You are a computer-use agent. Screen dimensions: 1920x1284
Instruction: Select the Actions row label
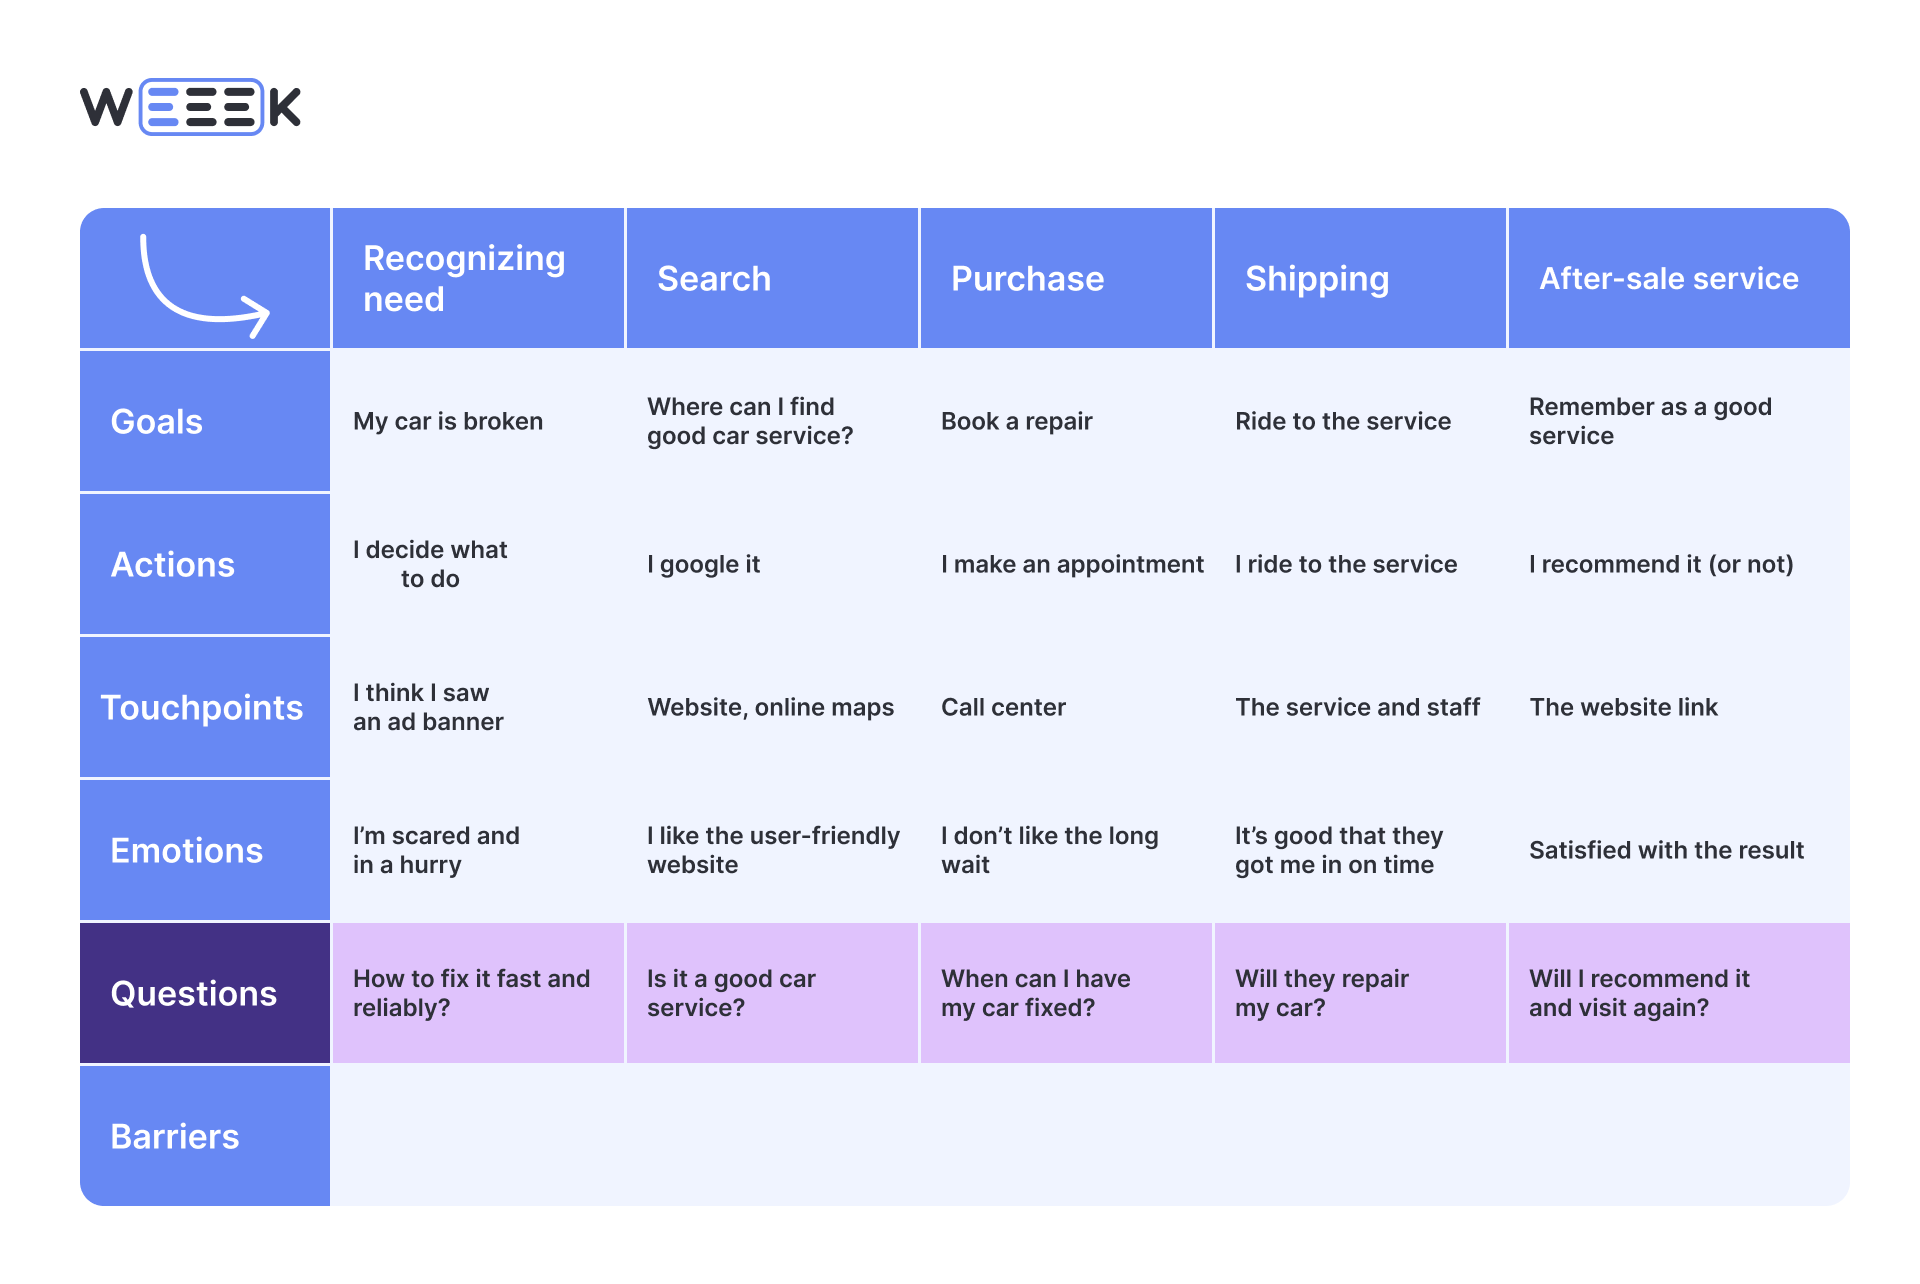173,564
